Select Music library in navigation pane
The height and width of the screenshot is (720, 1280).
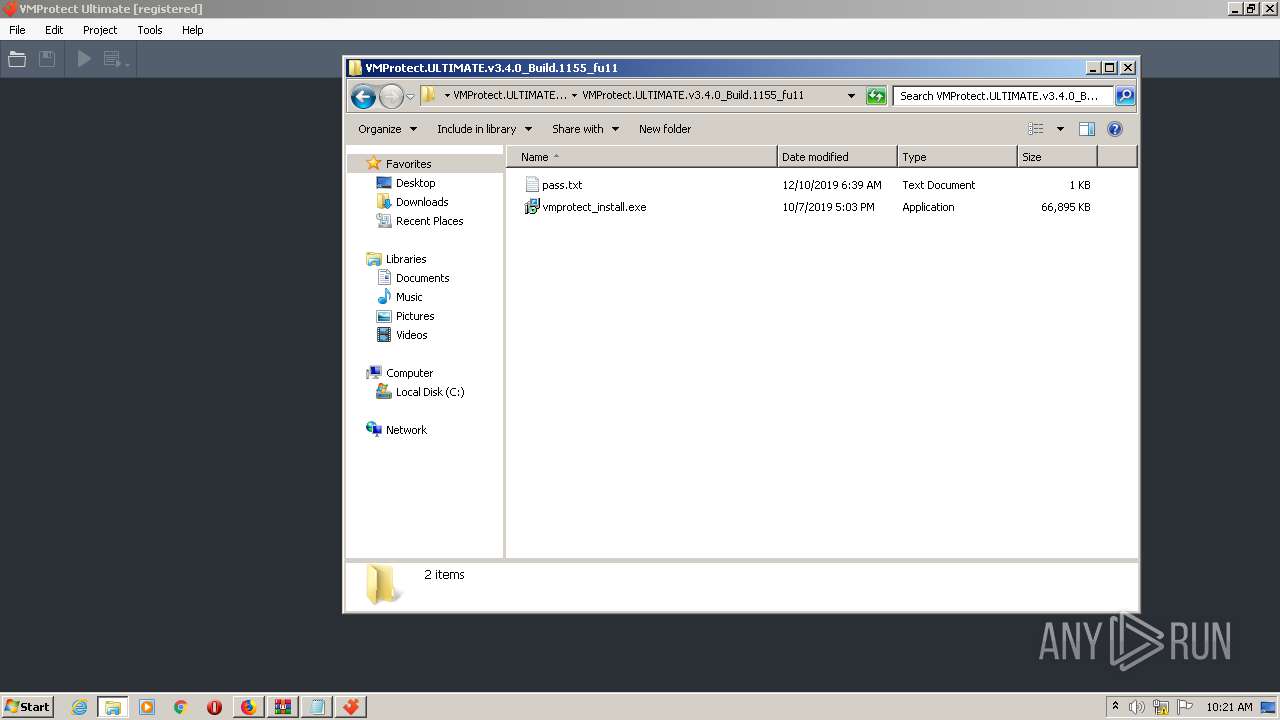pyautogui.click(x=409, y=297)
